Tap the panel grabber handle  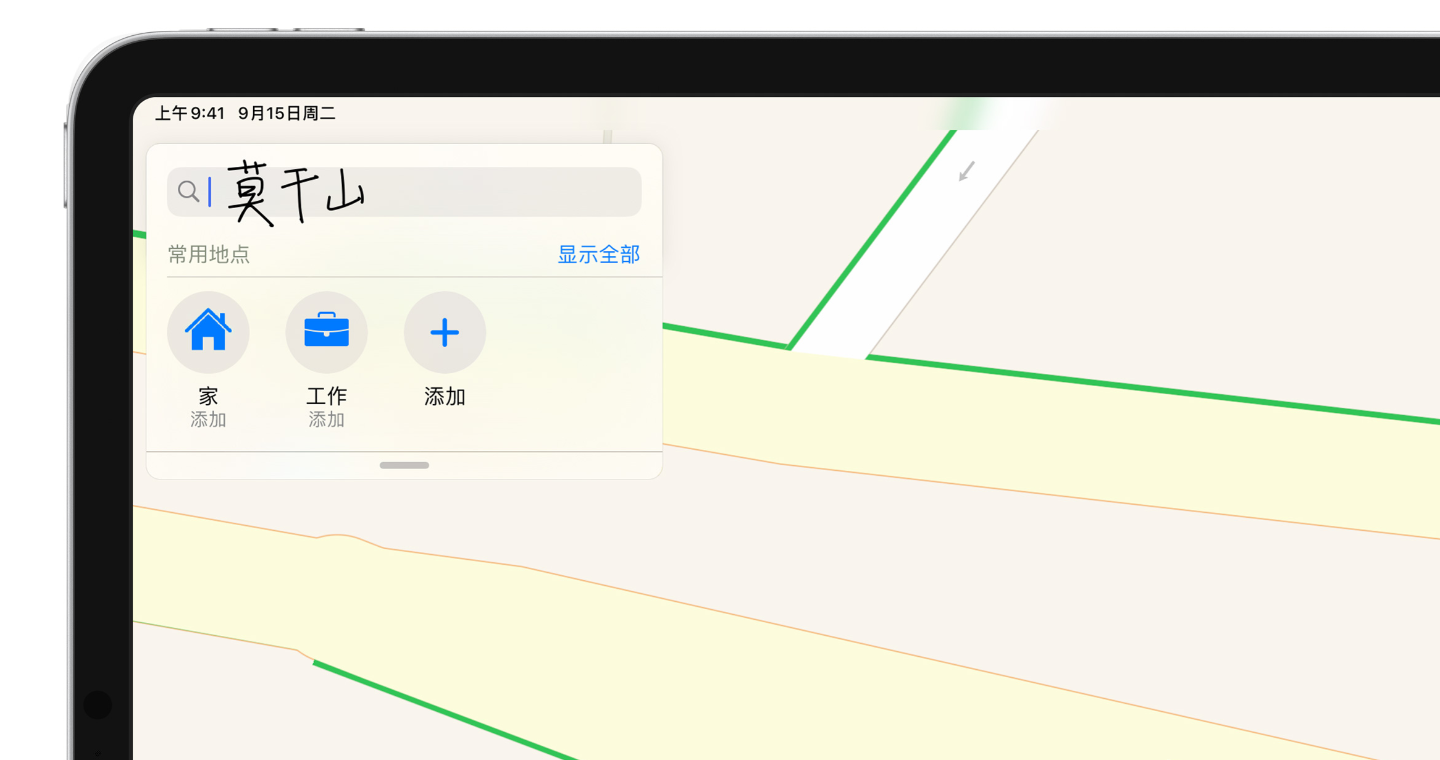tap(404, 465)
